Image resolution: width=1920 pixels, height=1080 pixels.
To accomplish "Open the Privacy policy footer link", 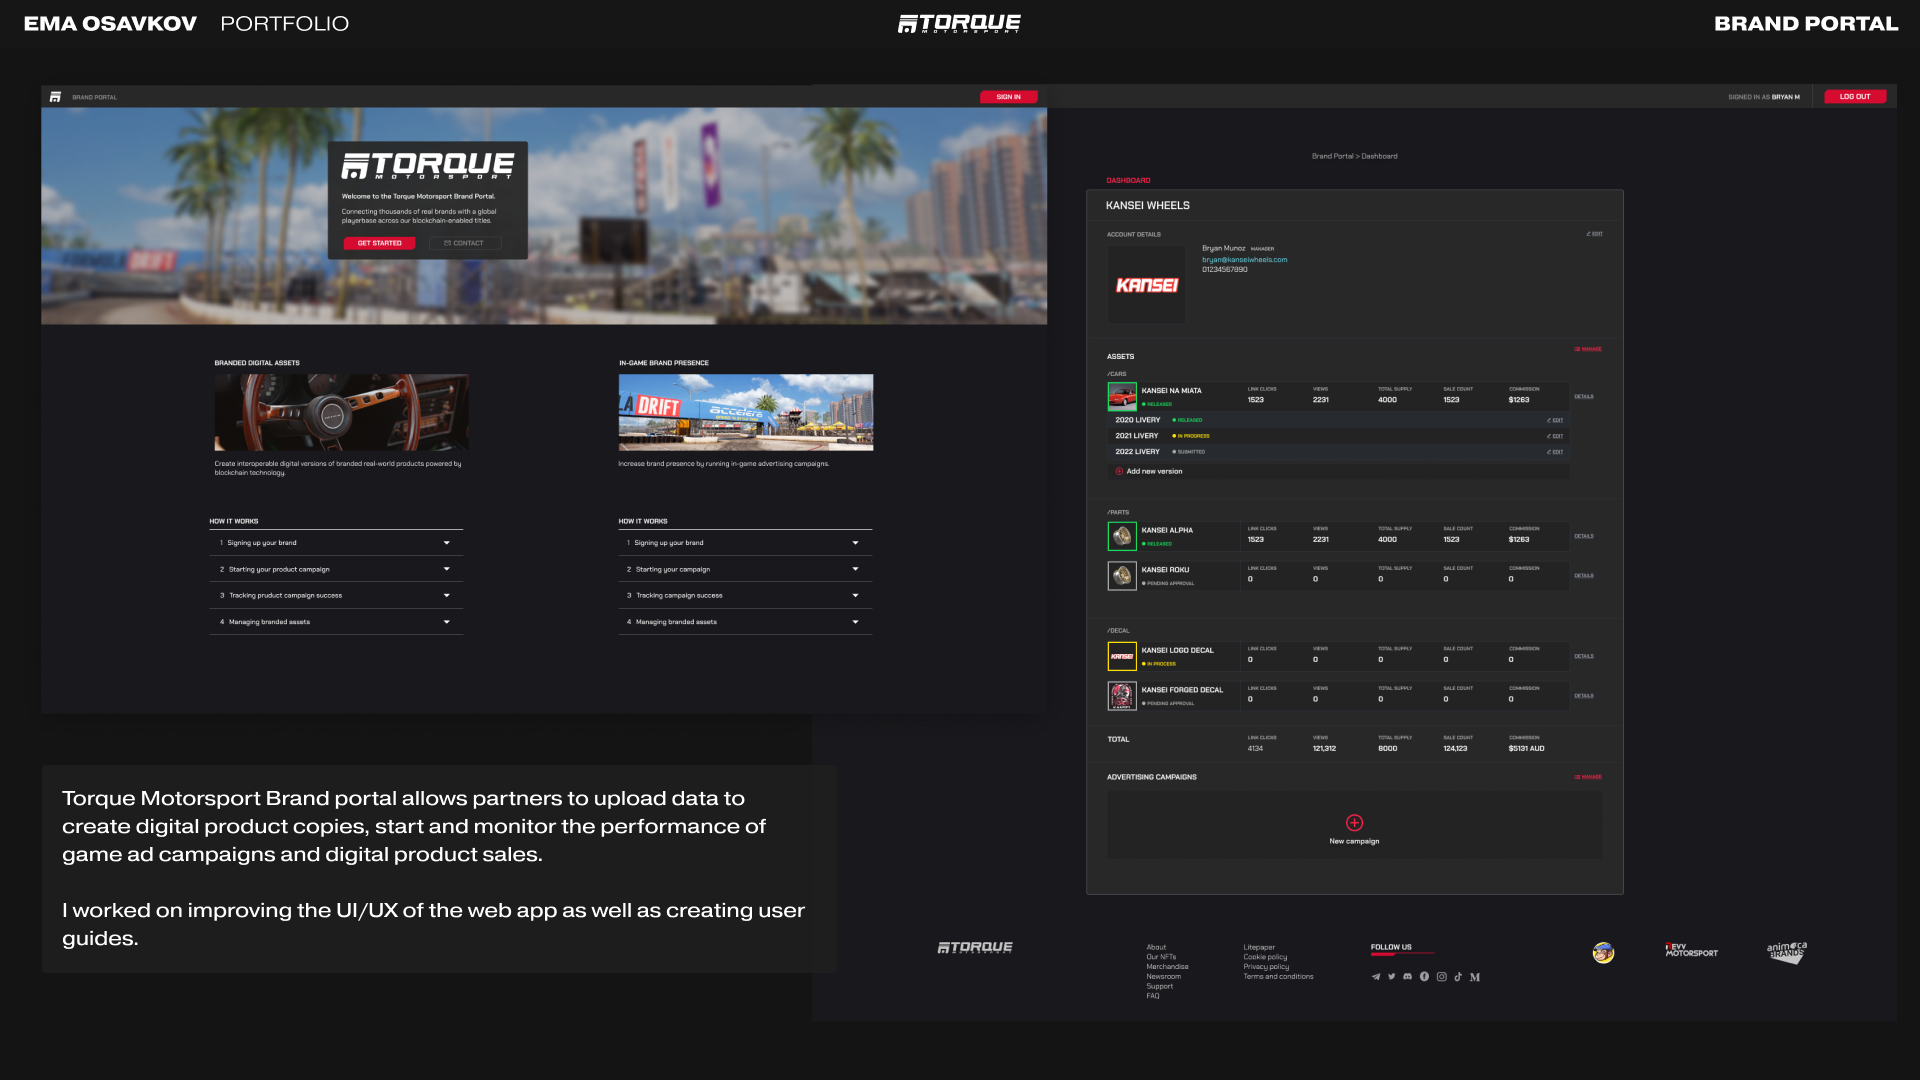I will [1266, 967].
